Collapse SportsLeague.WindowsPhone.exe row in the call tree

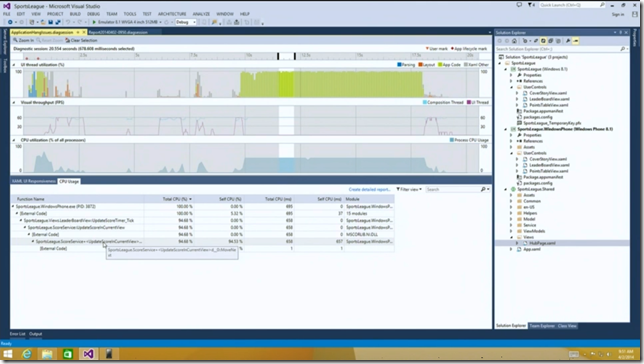pos(13,206)
